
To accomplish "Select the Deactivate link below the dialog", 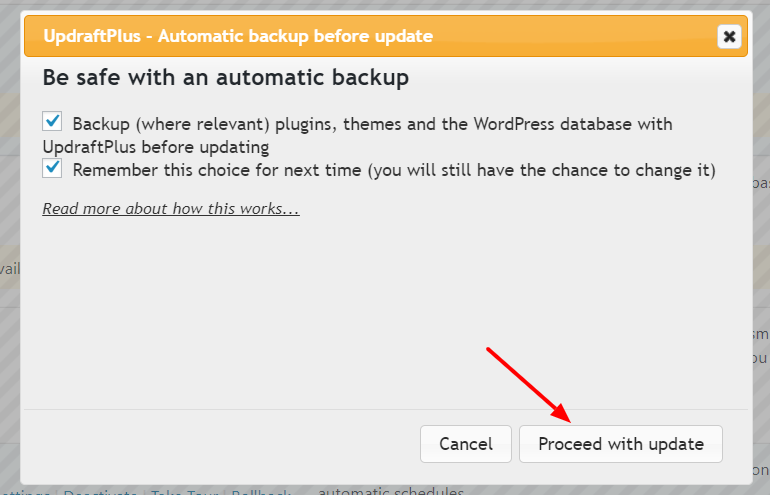I will coord(101,492).
